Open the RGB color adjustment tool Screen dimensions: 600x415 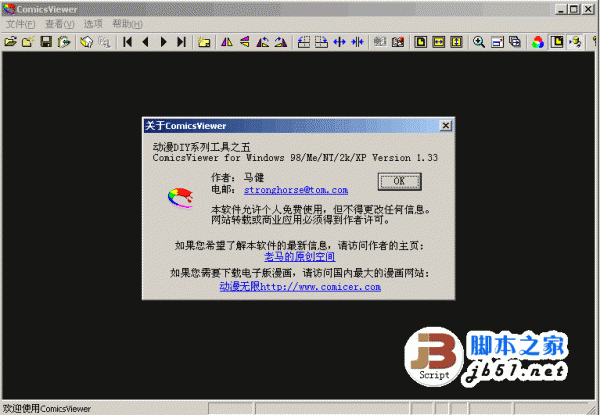538,42
